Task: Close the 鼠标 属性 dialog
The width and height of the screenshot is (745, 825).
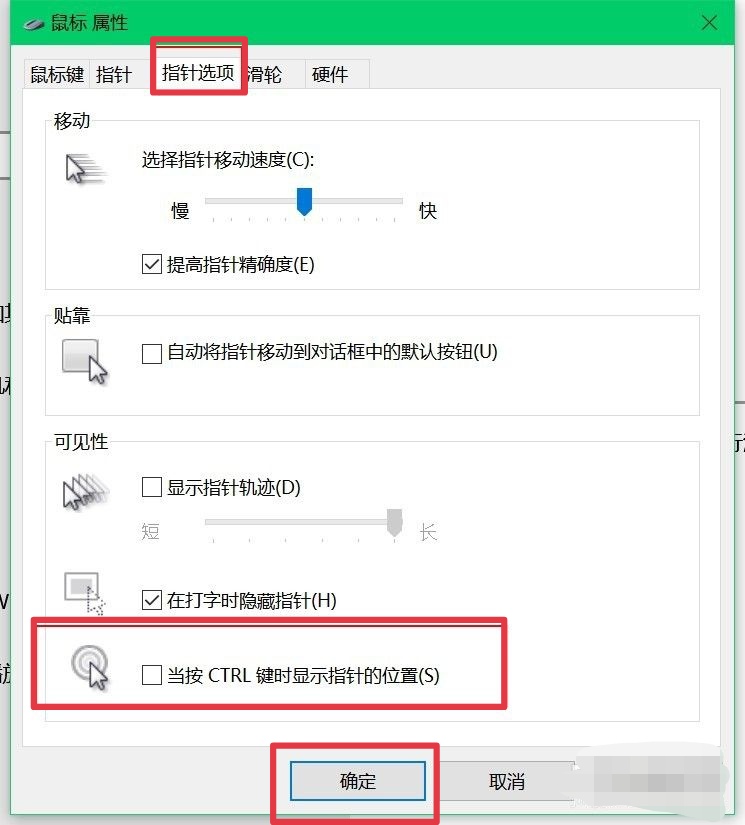Action: pos(709,23)
